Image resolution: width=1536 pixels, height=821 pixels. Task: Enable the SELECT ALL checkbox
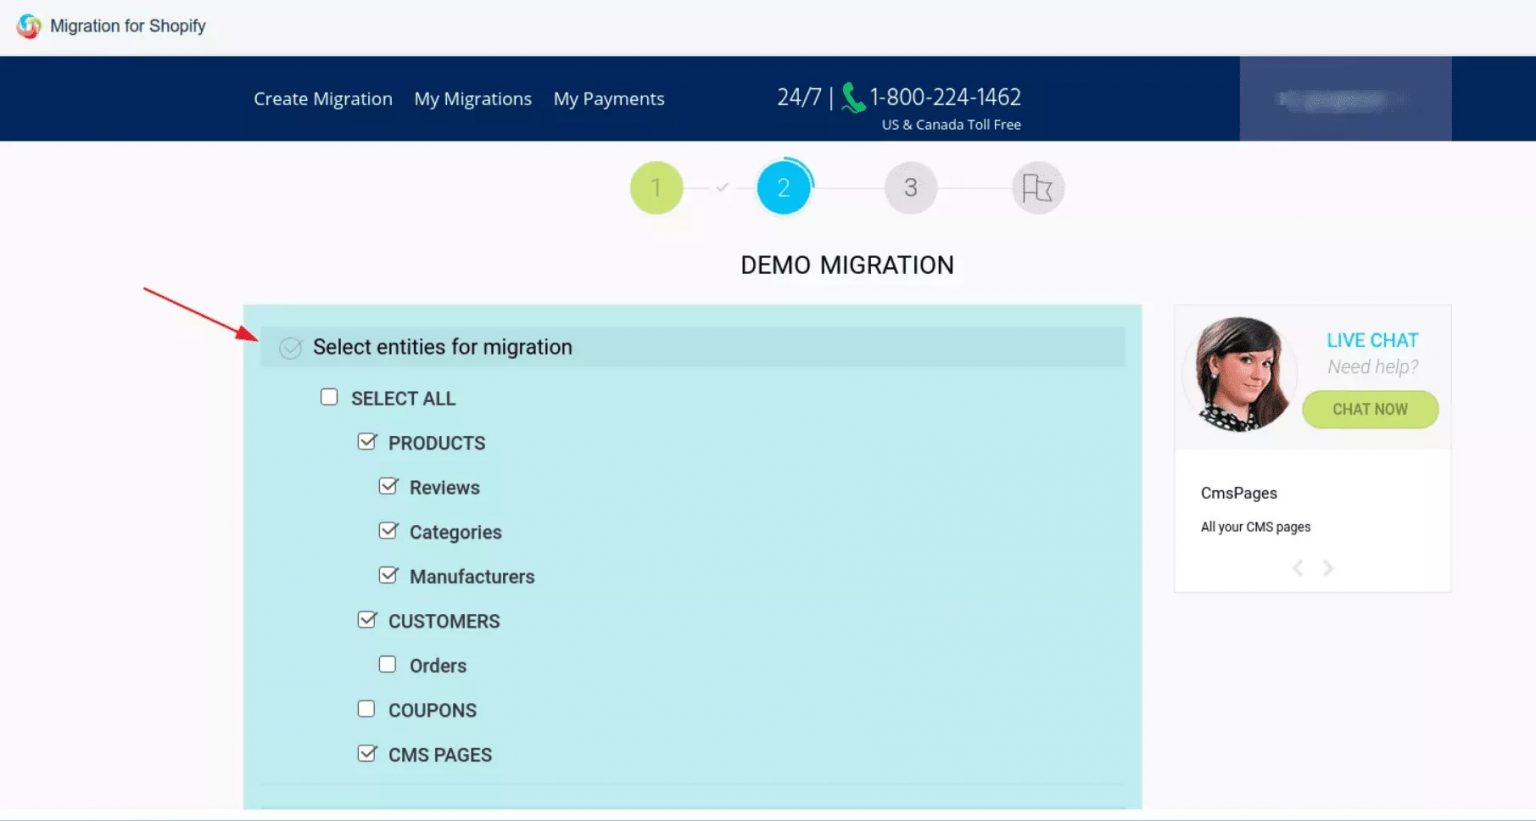pos(329,396)
